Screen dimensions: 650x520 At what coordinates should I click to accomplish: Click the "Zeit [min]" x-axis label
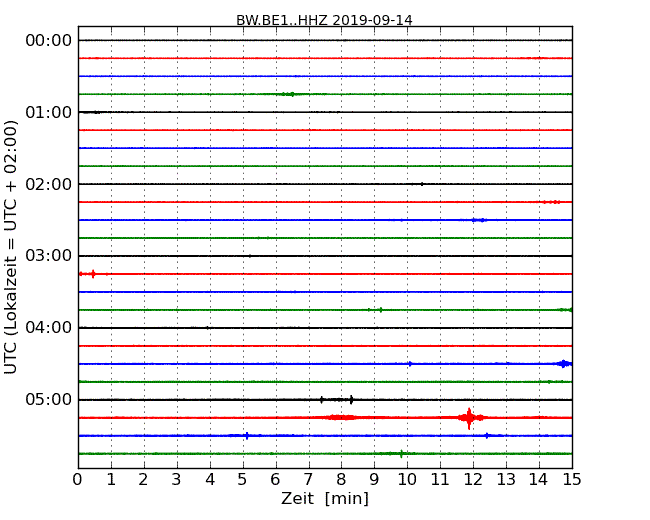[x=325, y=498]
